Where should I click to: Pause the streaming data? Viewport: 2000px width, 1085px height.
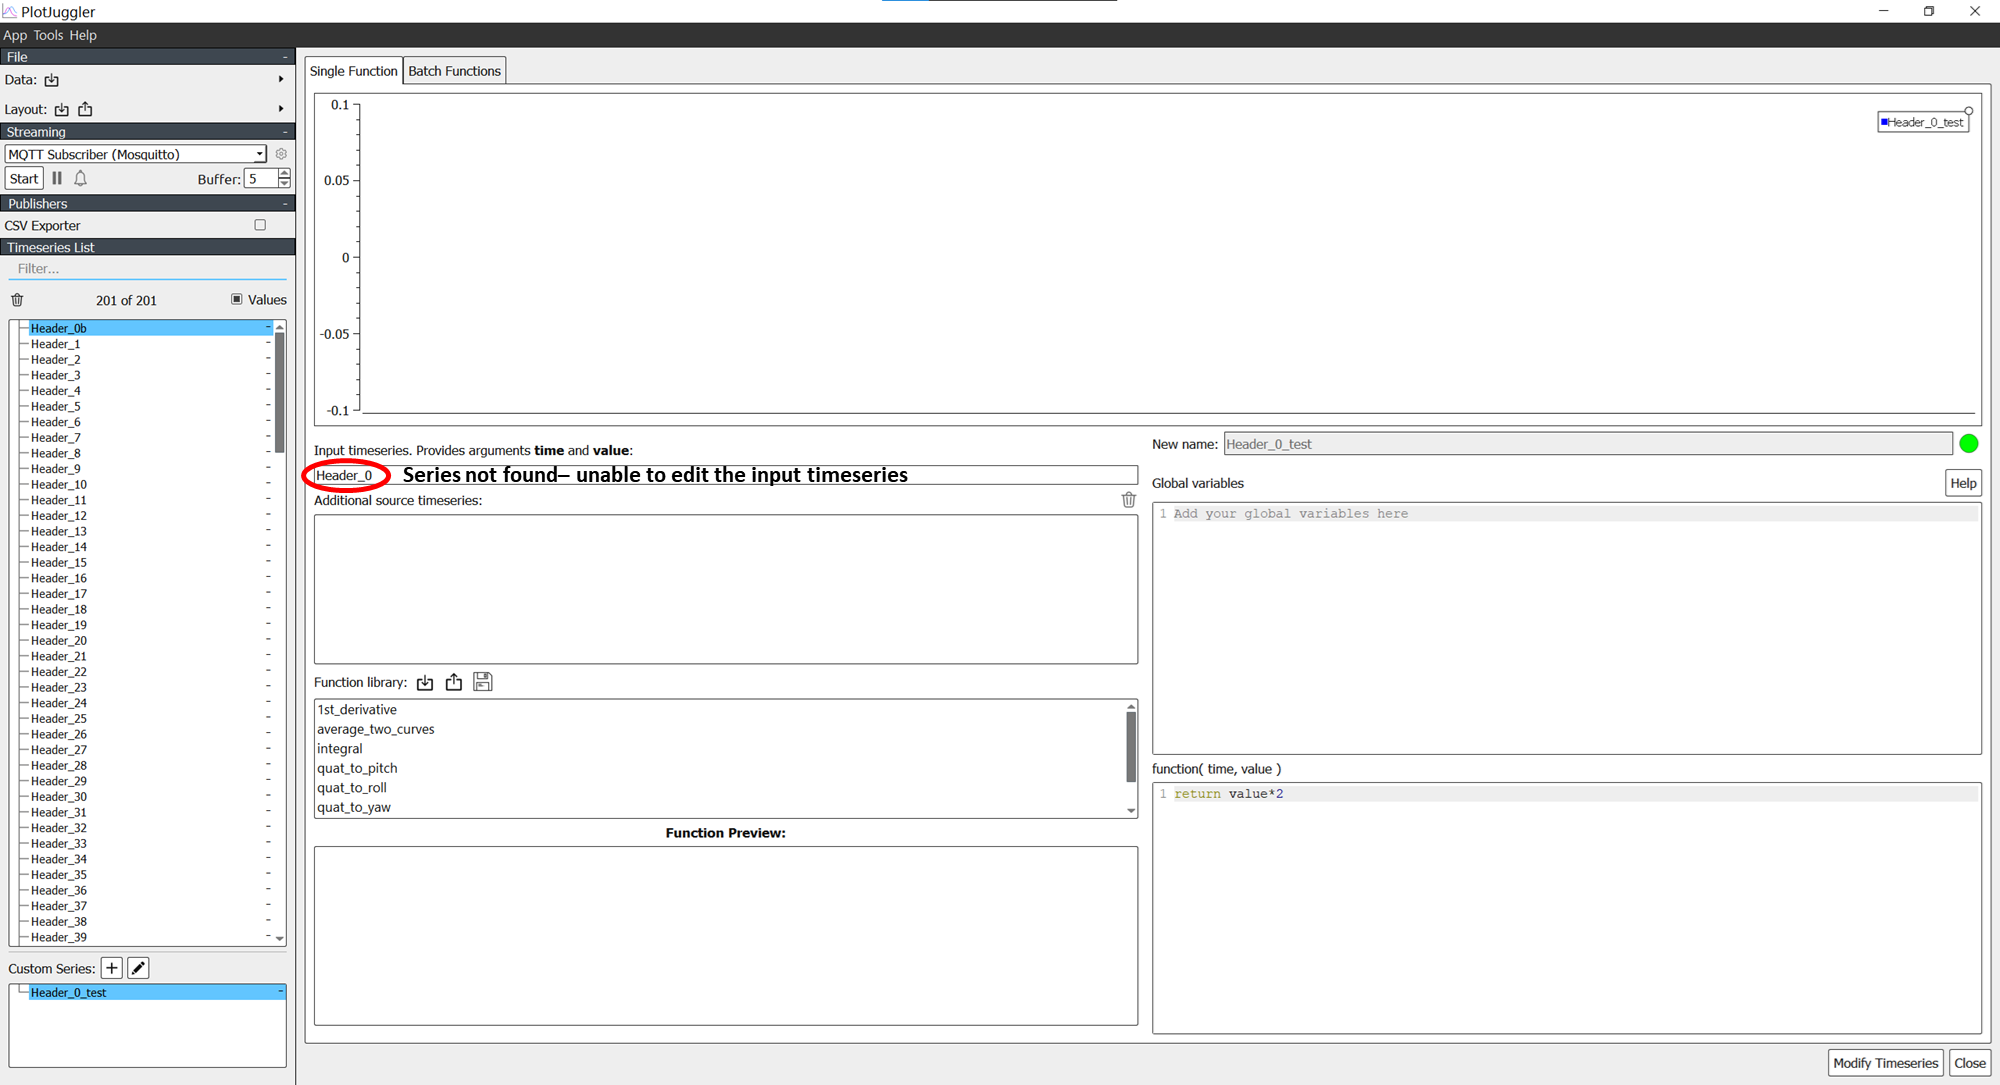(x=57, y=178)
